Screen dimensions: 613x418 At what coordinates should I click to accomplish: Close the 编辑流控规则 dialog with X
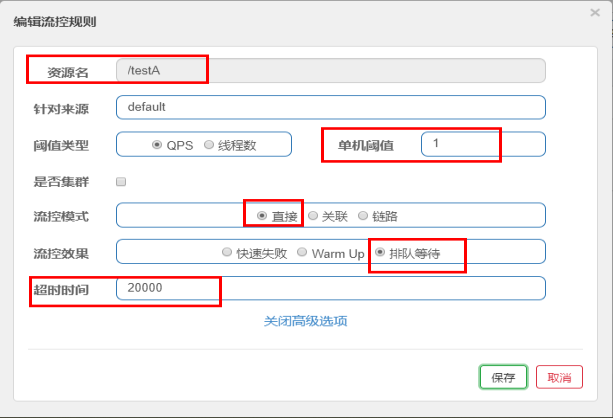(x=595, y=13)
